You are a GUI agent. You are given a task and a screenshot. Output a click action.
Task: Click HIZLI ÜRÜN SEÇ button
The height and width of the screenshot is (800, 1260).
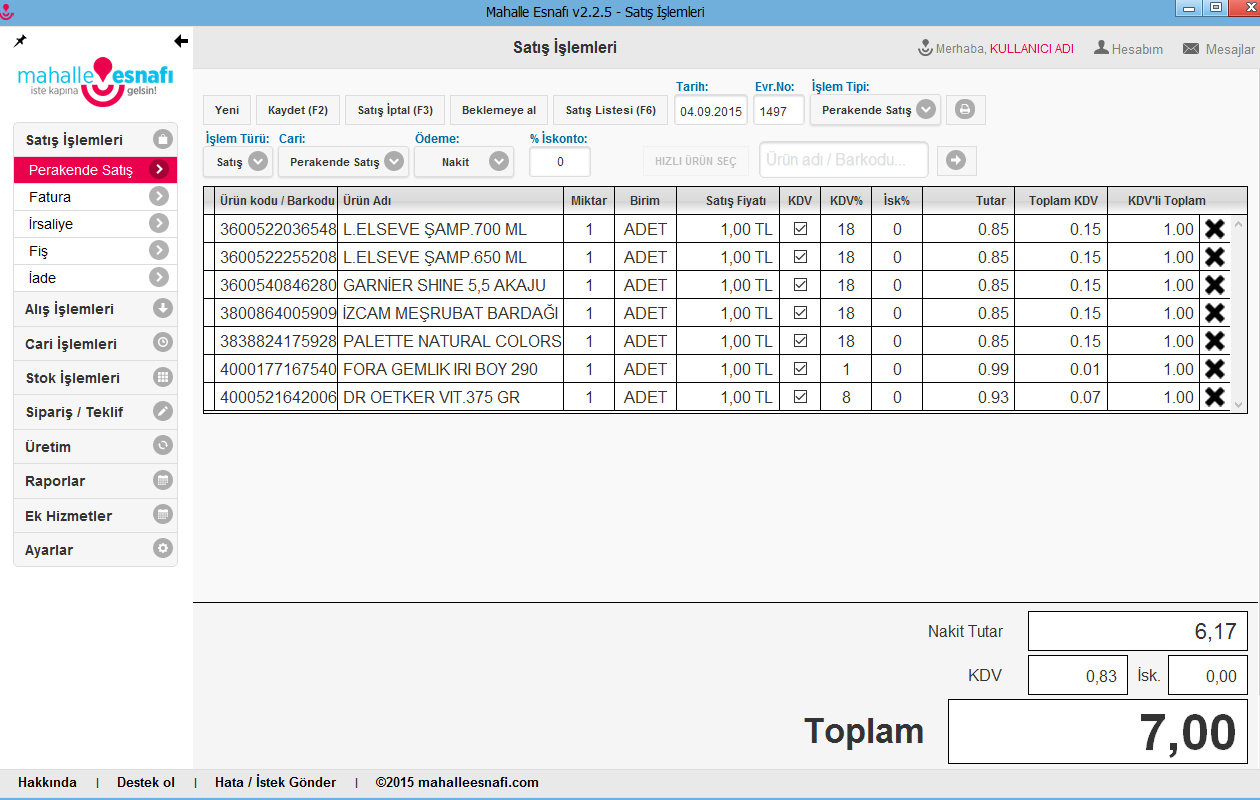tap(695, 161)
